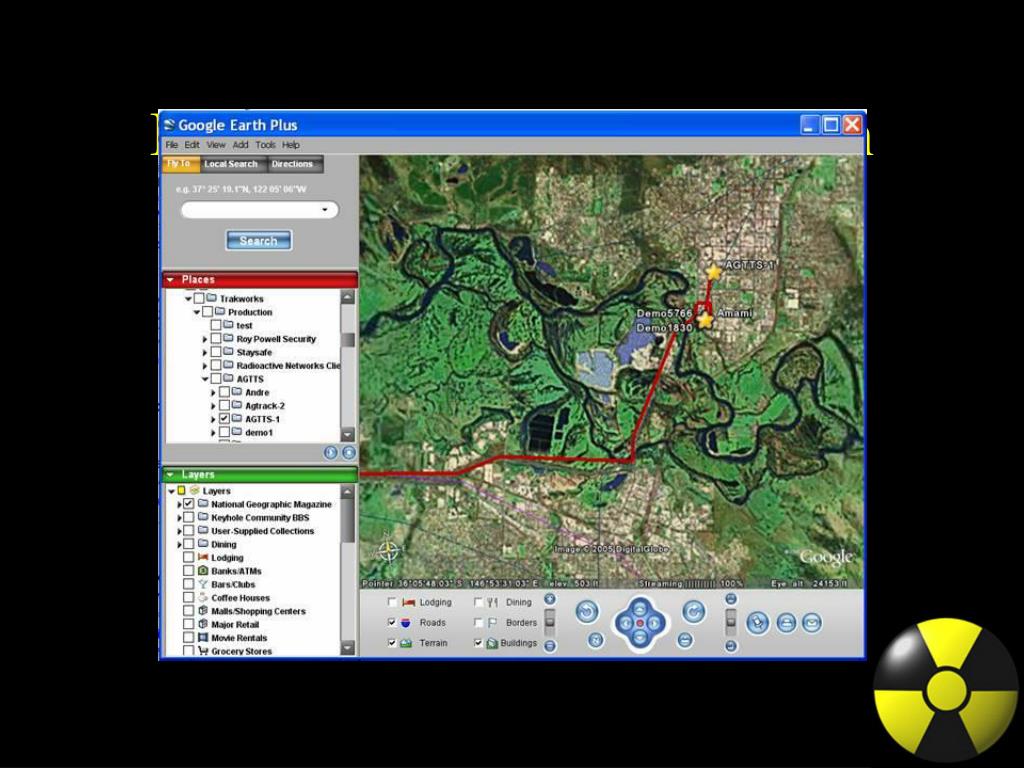This screenshot has width=1024, height=768.
Task: Pan the map down with the bottom arrow
Action: tap(640, 639)
